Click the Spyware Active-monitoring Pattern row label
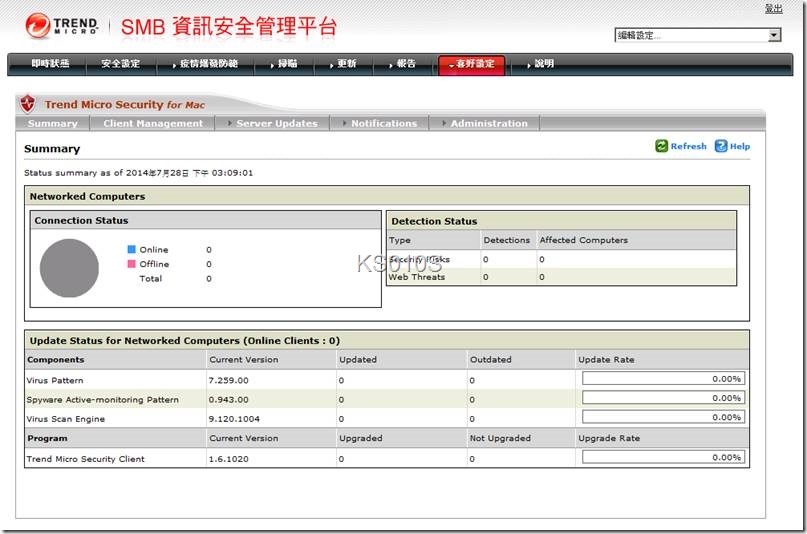Viewport: 807px width, 534px height. point(102,400)
